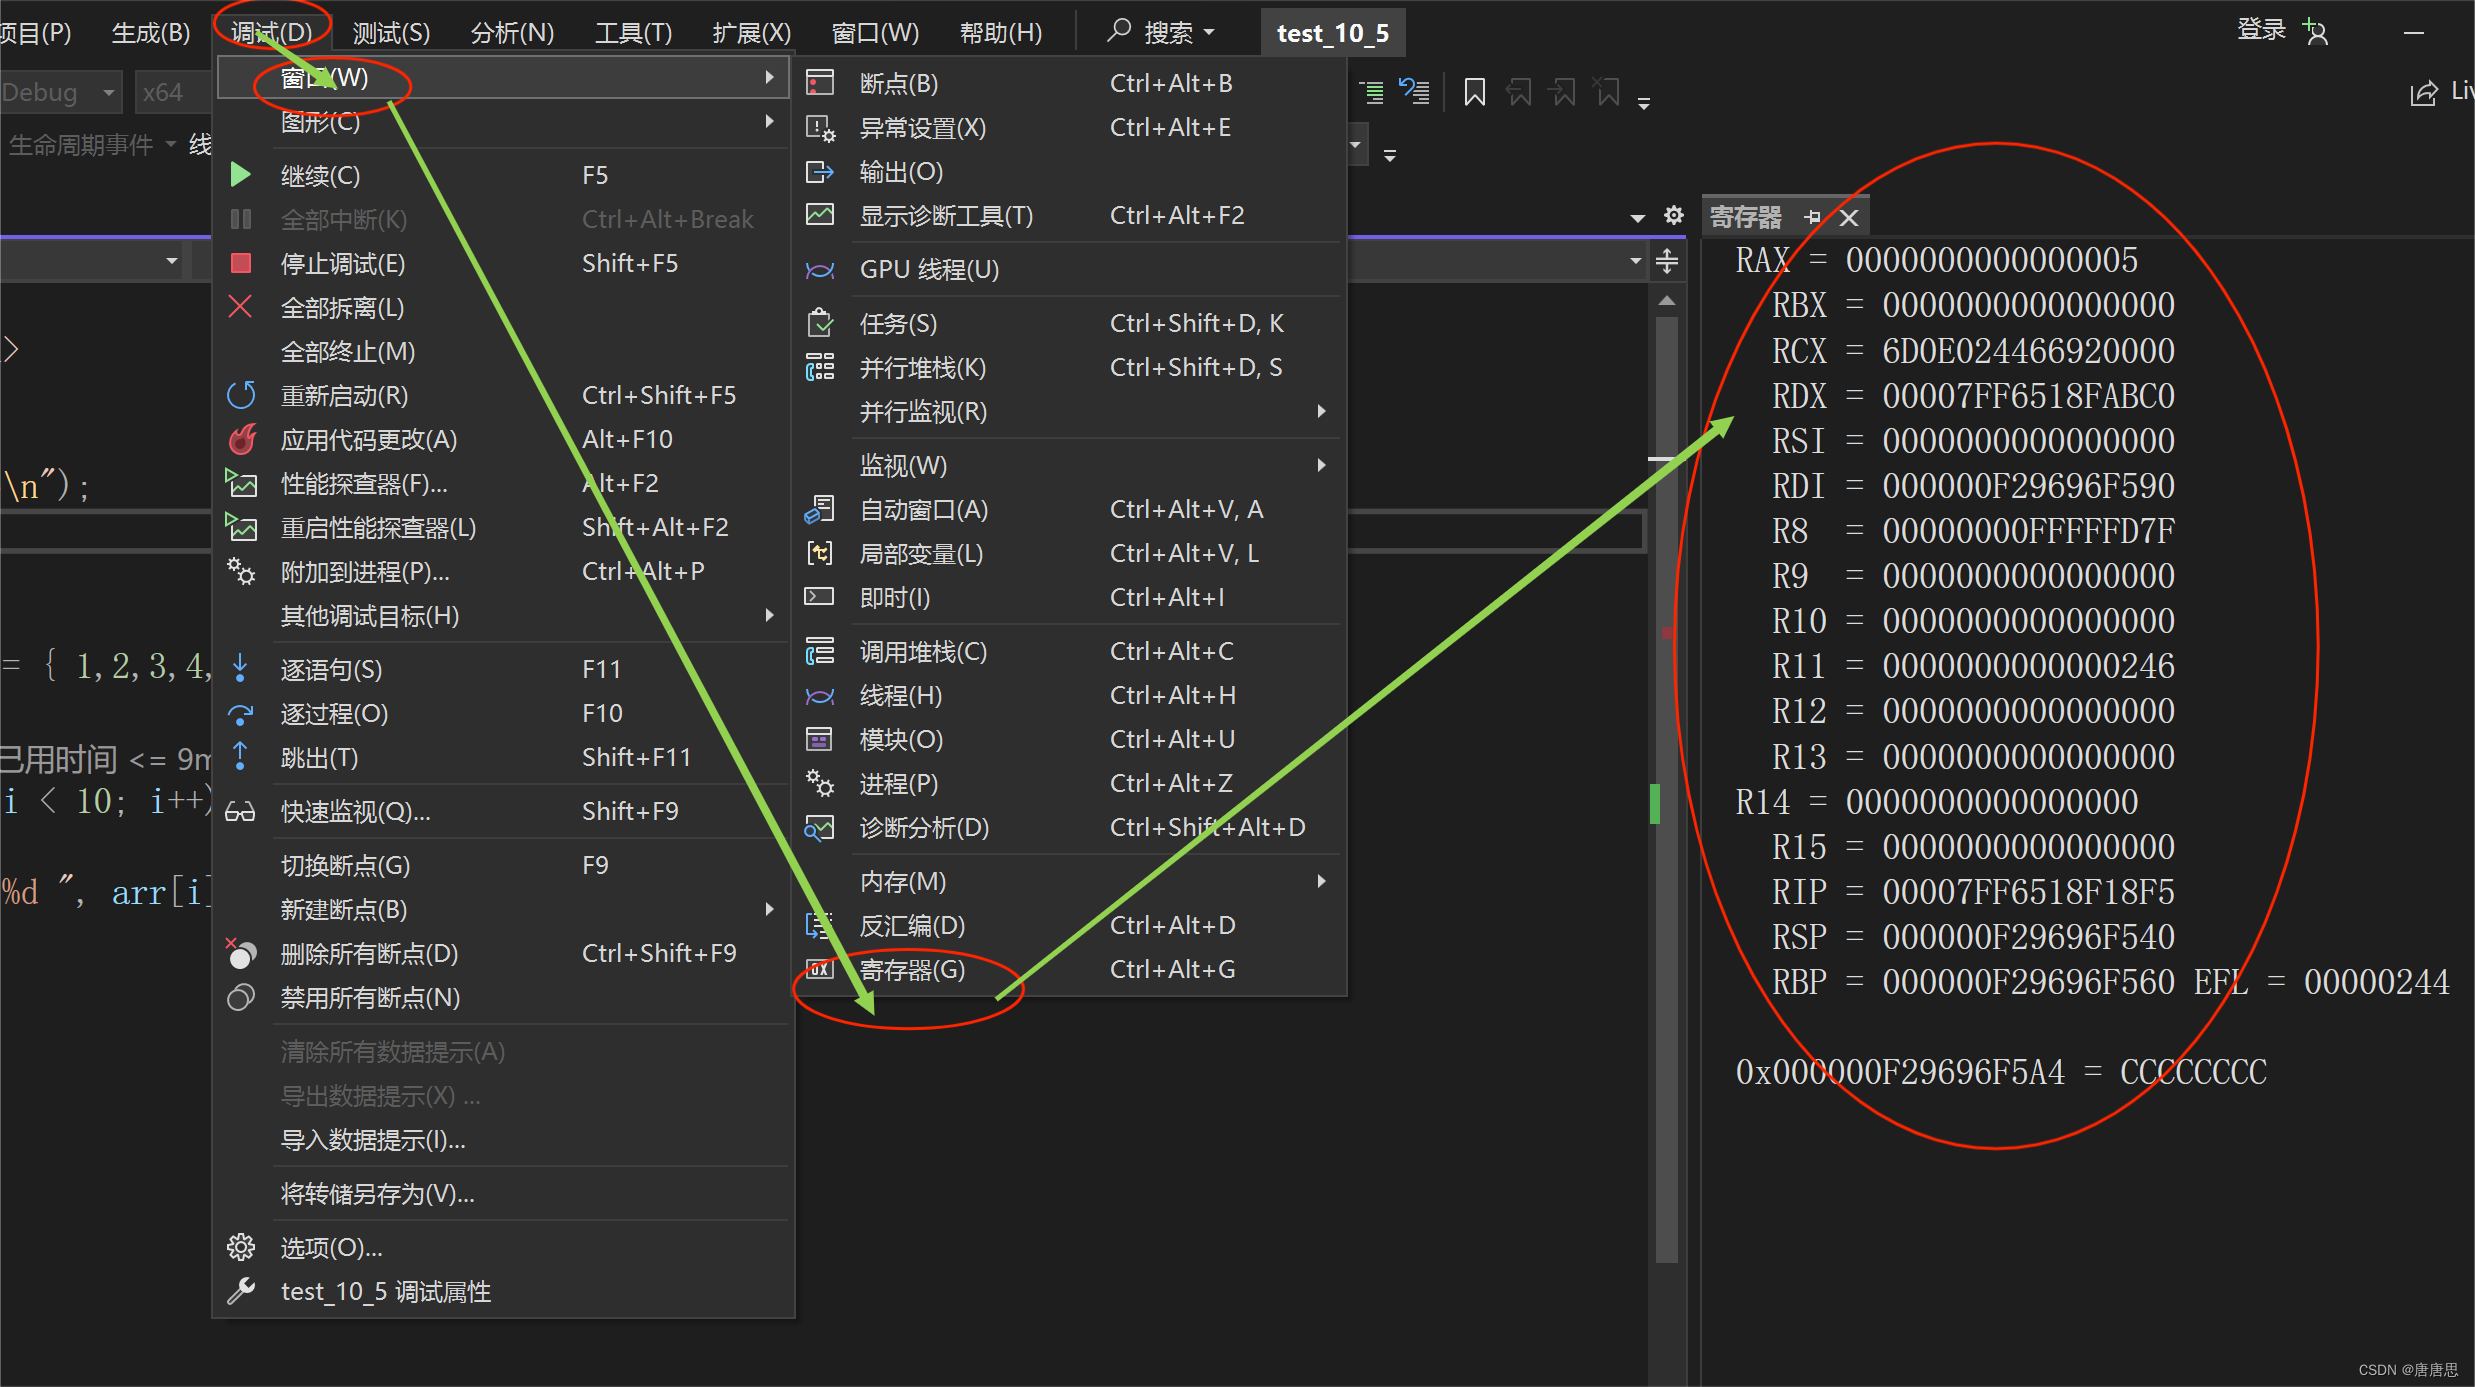Expand the 监视(W) submenu

pyautogui.click(x=1071, y=465)
